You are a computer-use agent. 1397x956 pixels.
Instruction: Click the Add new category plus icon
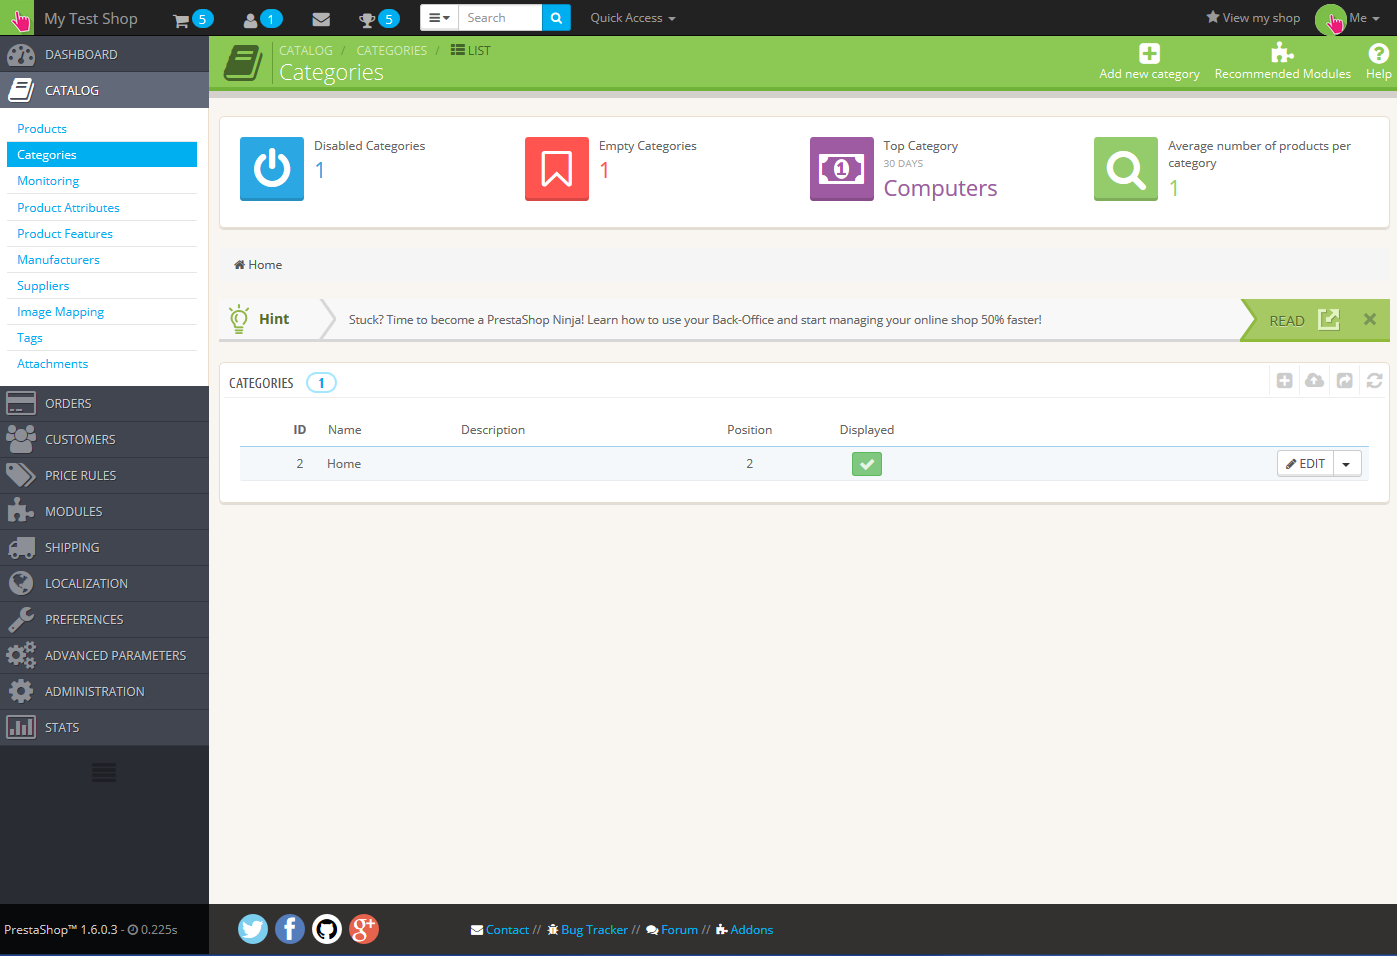click(1149, 54)
